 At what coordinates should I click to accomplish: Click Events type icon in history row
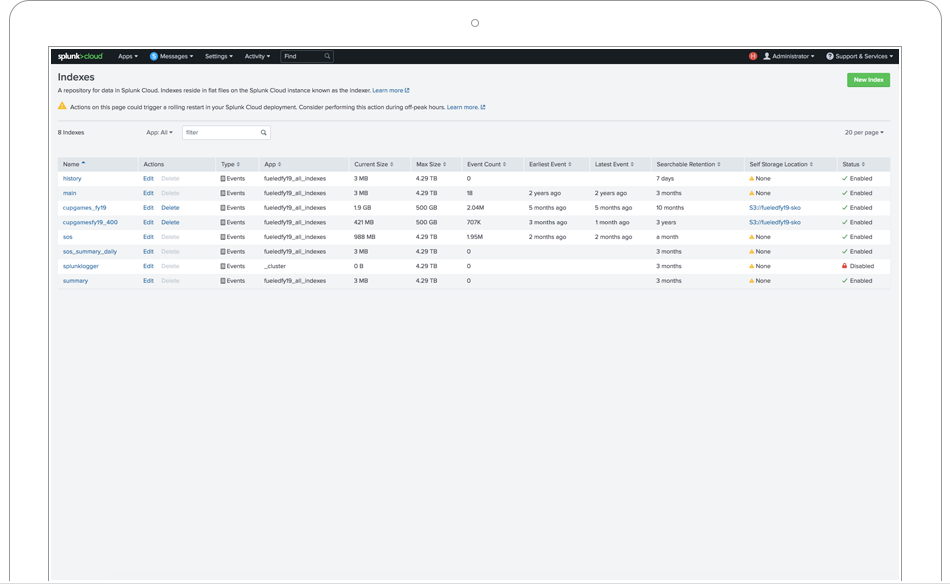[x=223, y=179]
